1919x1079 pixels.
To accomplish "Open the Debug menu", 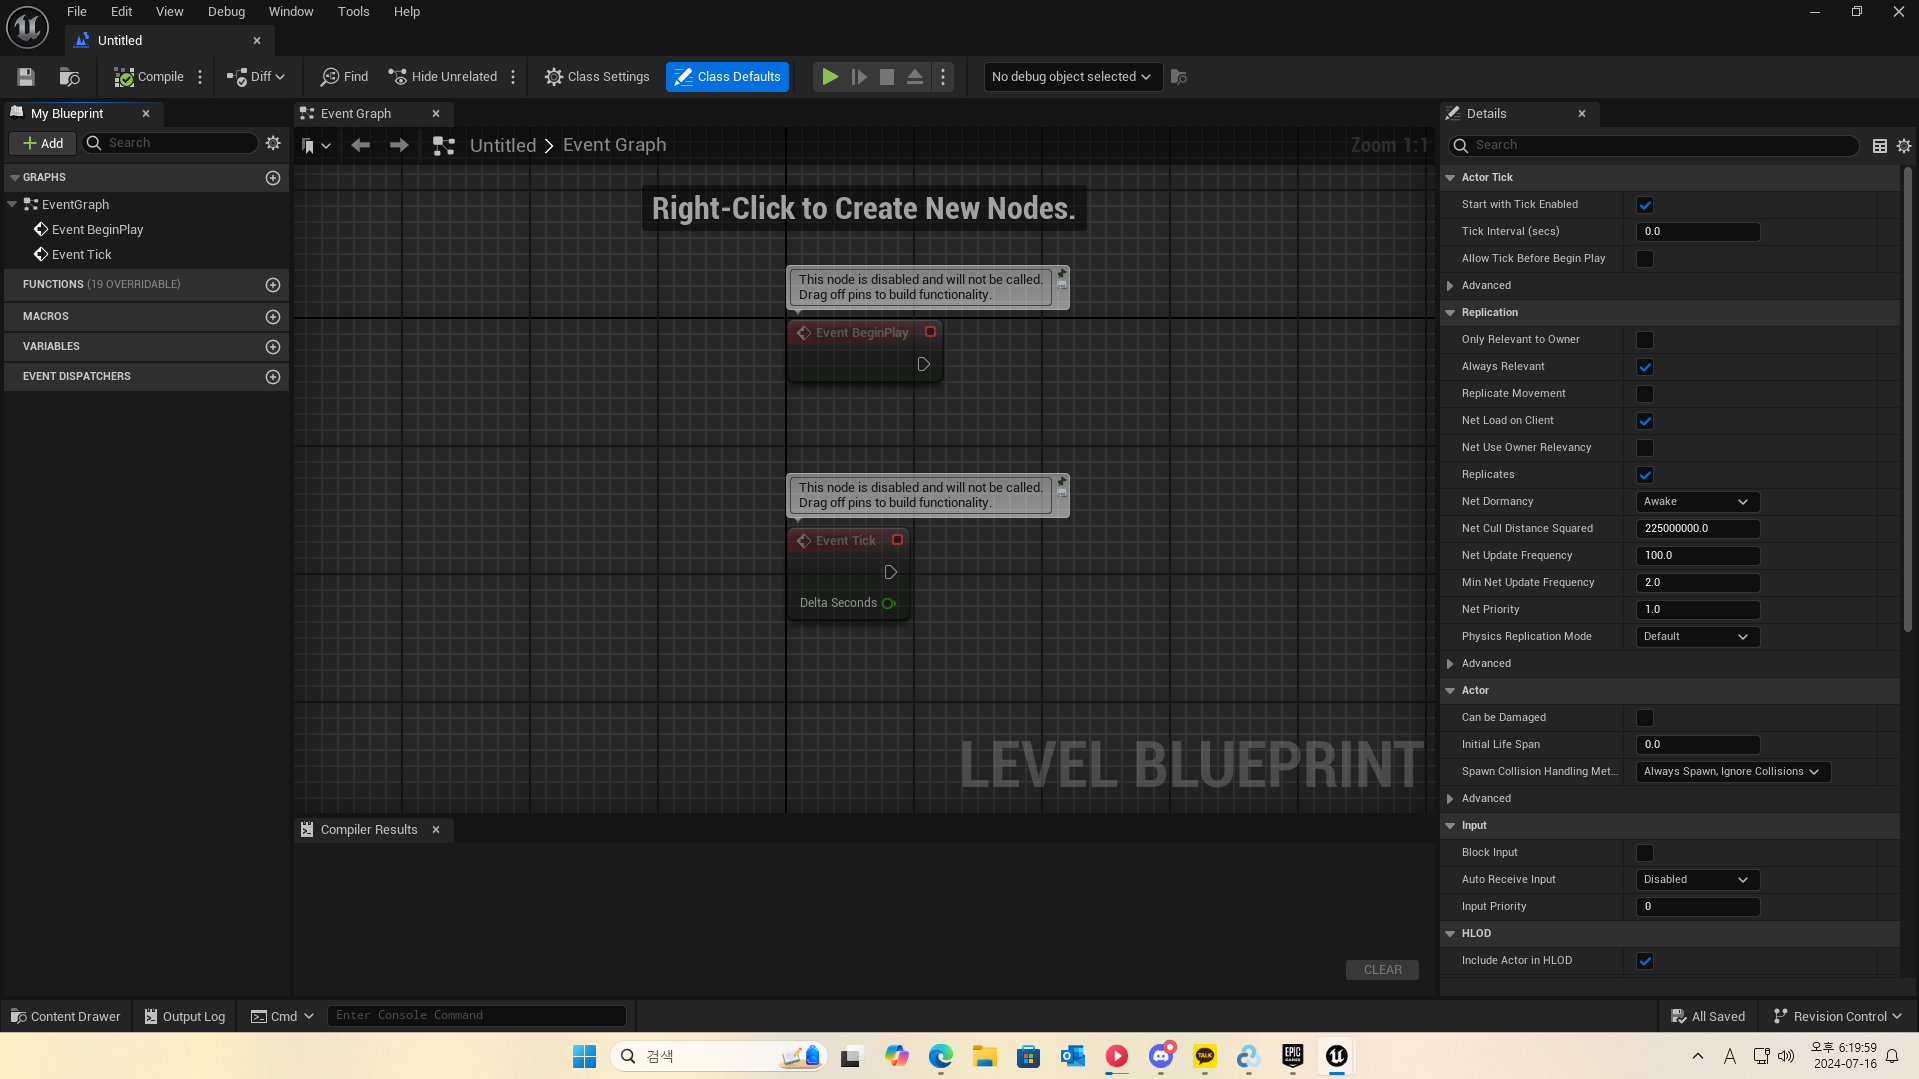I will click(x=226, y=12).
